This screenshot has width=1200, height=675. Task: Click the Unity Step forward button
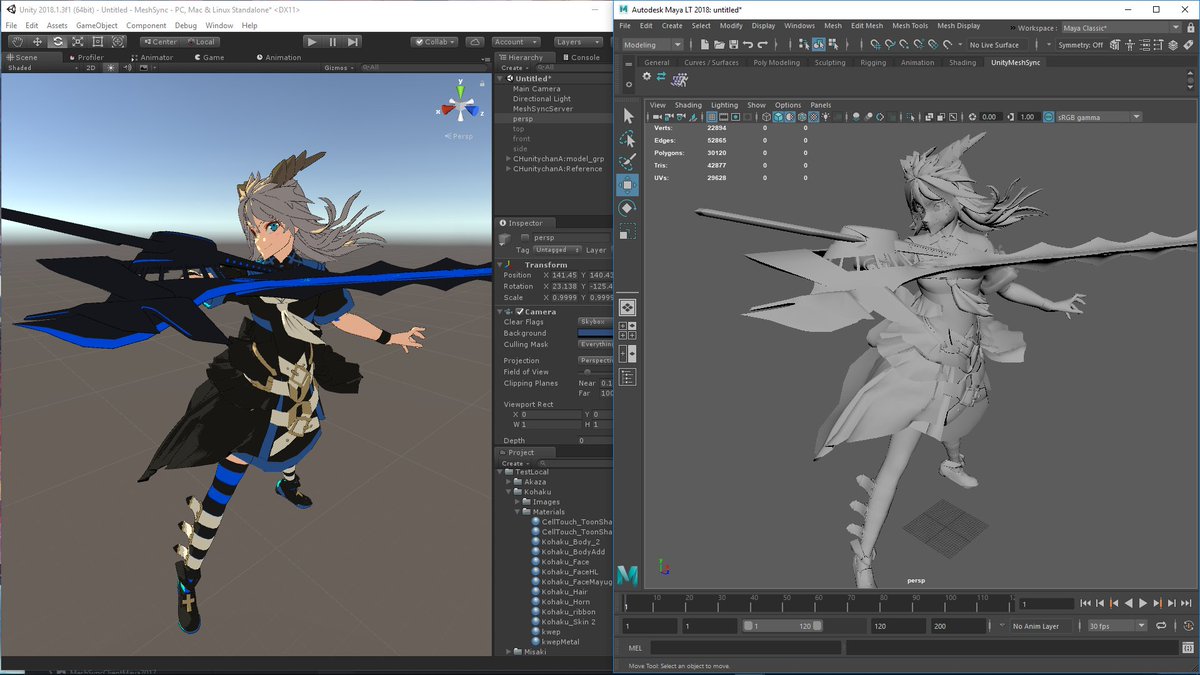(352, 42)
